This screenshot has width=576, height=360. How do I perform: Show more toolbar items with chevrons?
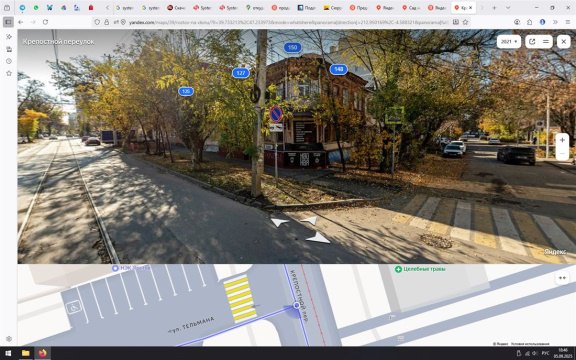tap(555, 22)
